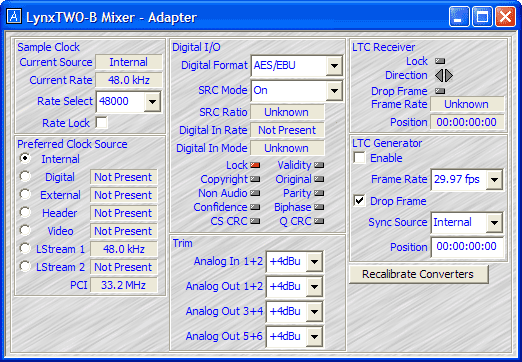Screen dimensions: 522x362
Task: Click the LTC Receiver Lock indicator LED
Action: pyautogui.click(x=440, y=61)
